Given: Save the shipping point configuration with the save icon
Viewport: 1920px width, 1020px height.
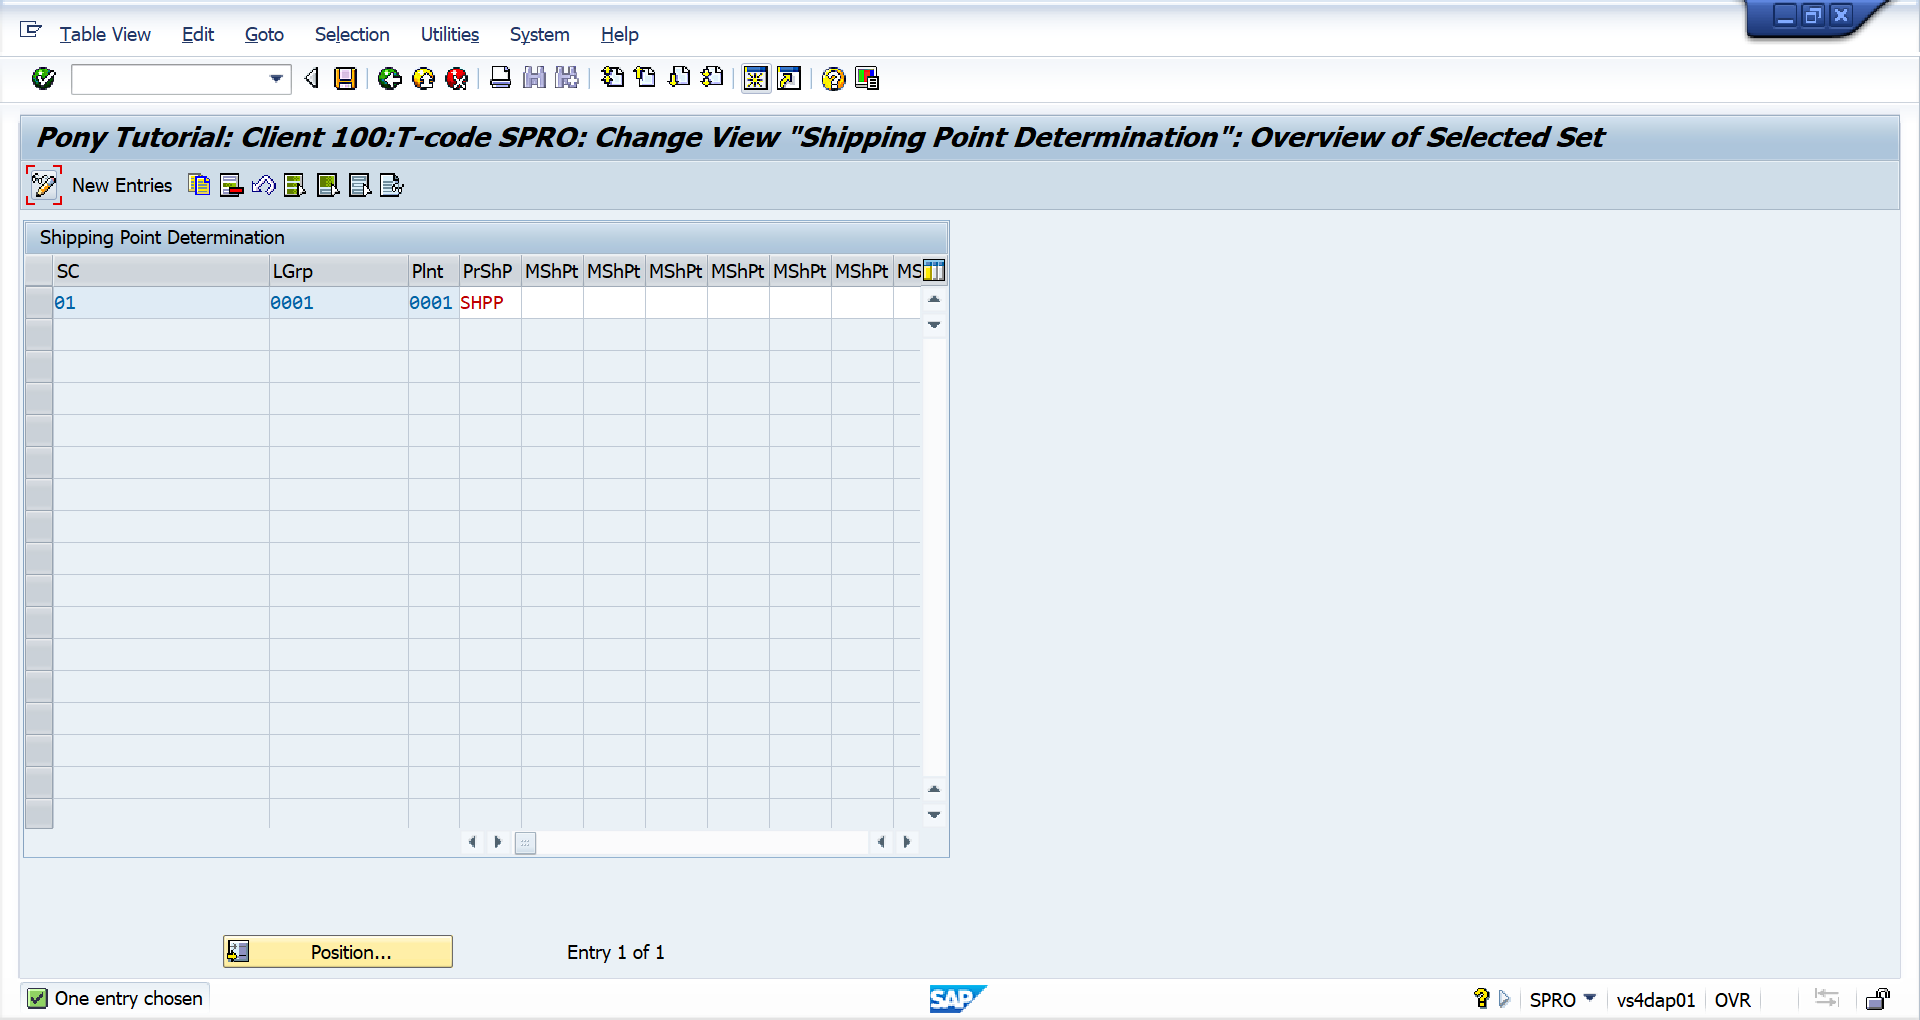Looking at the screenshot, I should (x=346, y=79).
